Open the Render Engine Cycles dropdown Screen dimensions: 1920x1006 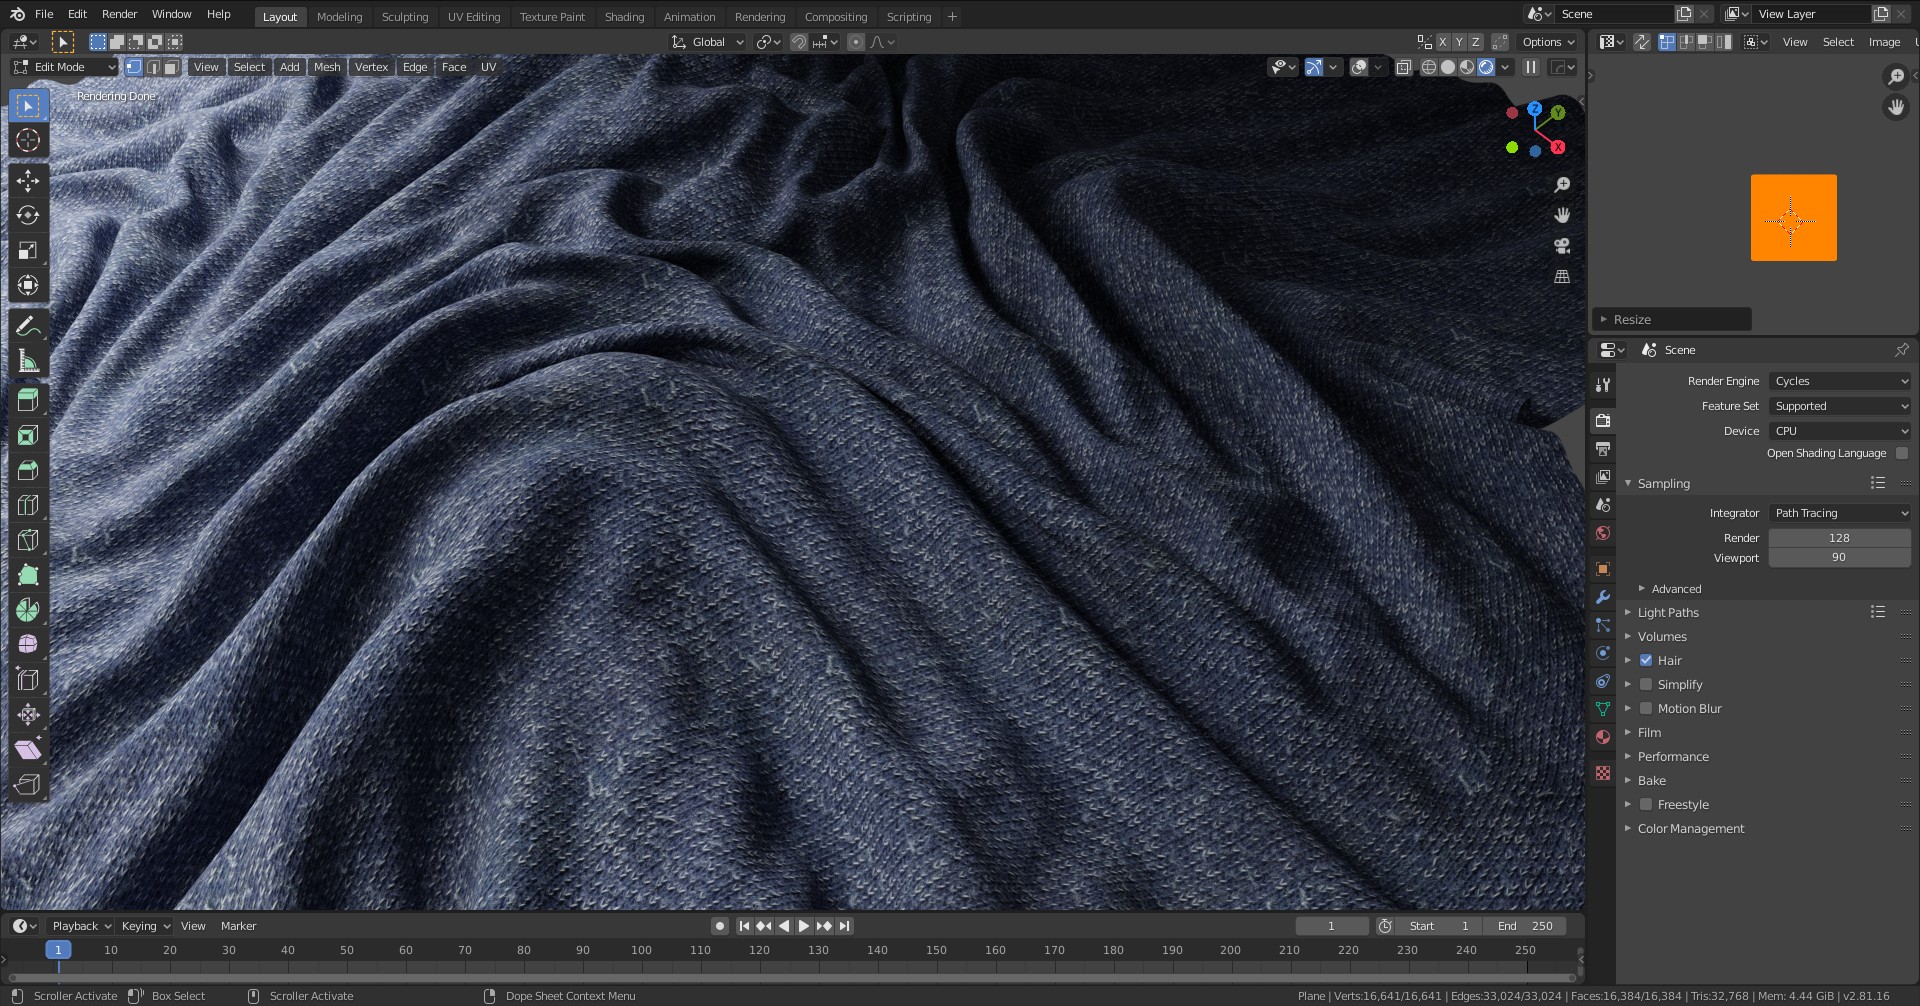[1840, 381]
